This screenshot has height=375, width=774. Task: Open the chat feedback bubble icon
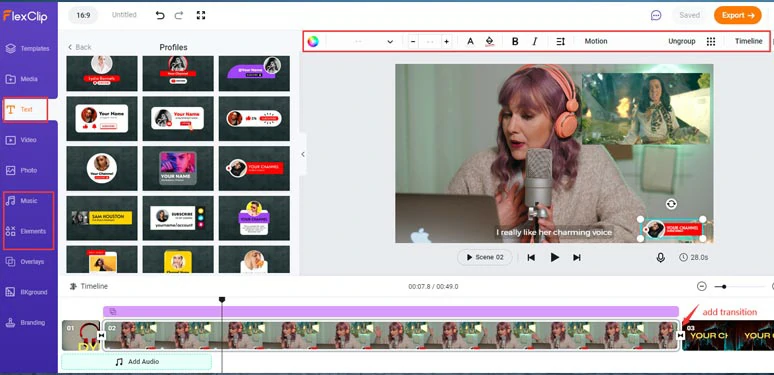[x=656, y=15]
